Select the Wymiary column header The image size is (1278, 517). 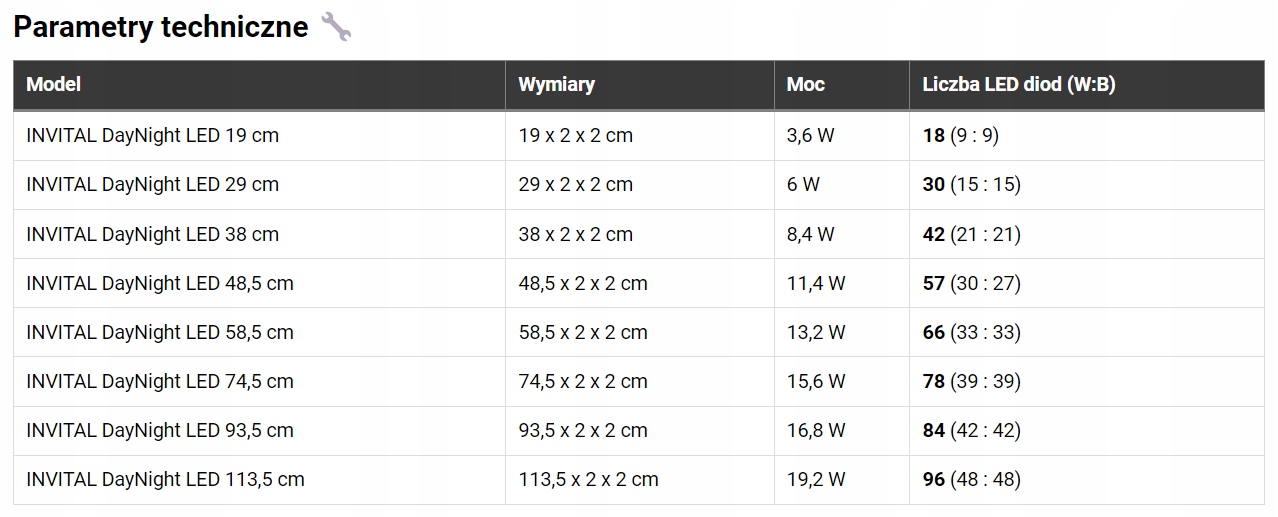coord(556,84)
